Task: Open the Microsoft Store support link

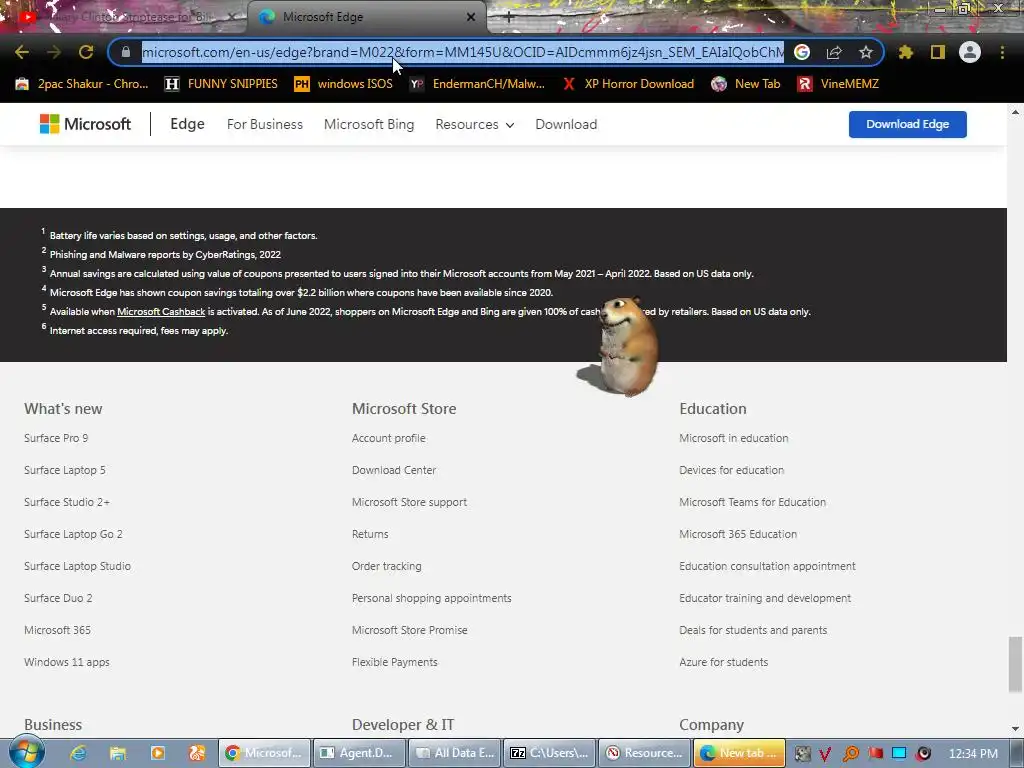Action: coord(409,502)
